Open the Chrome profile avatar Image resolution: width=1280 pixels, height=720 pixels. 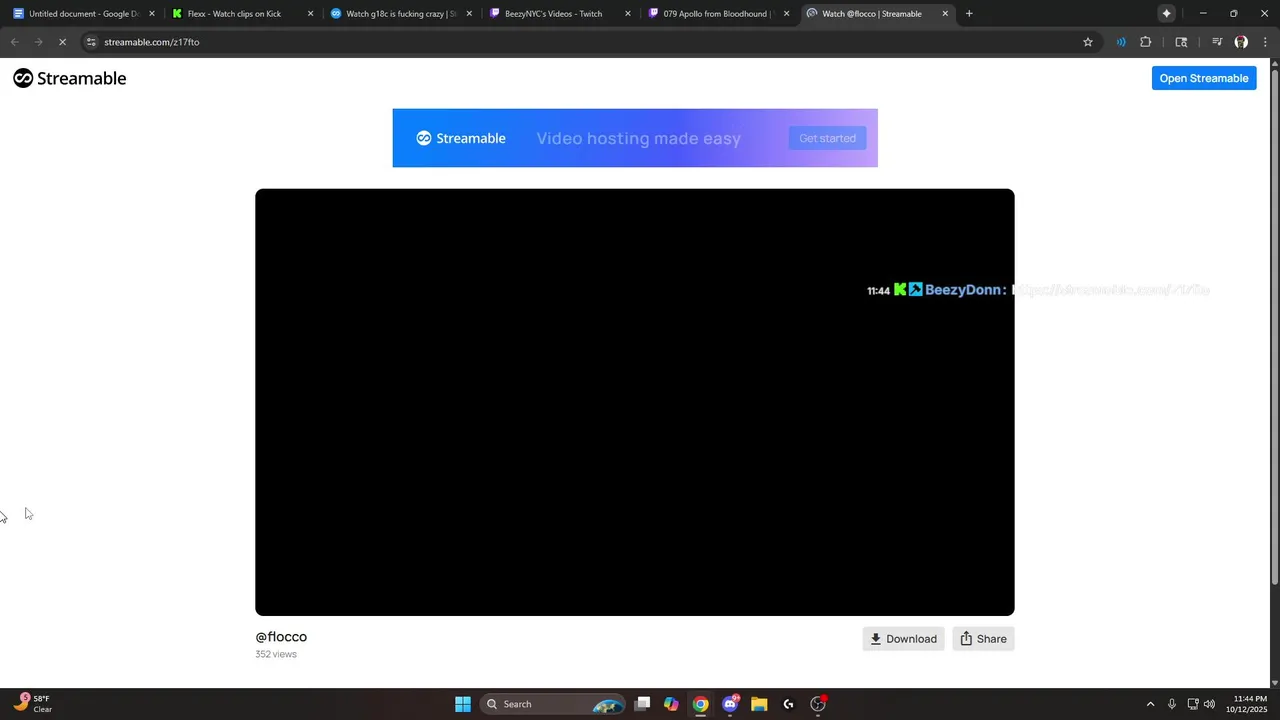(1241, 42)
